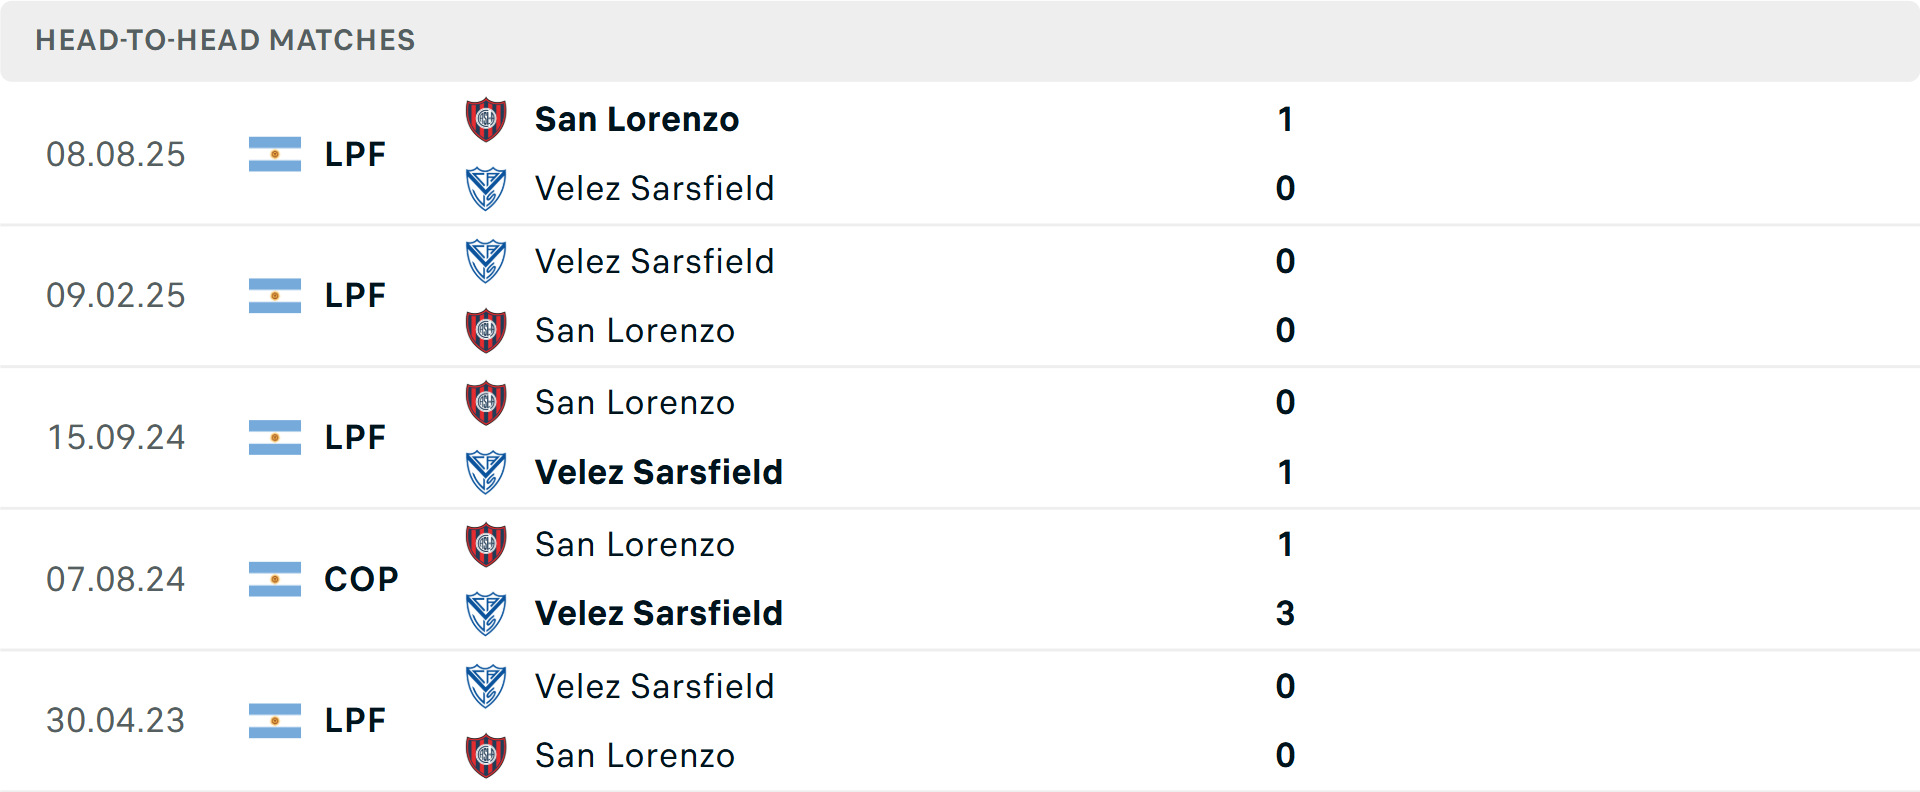Expand the 08.08.25 match row for details
Image resolution: width=1920 pixels, height=792 pixels.
point(960,154)
